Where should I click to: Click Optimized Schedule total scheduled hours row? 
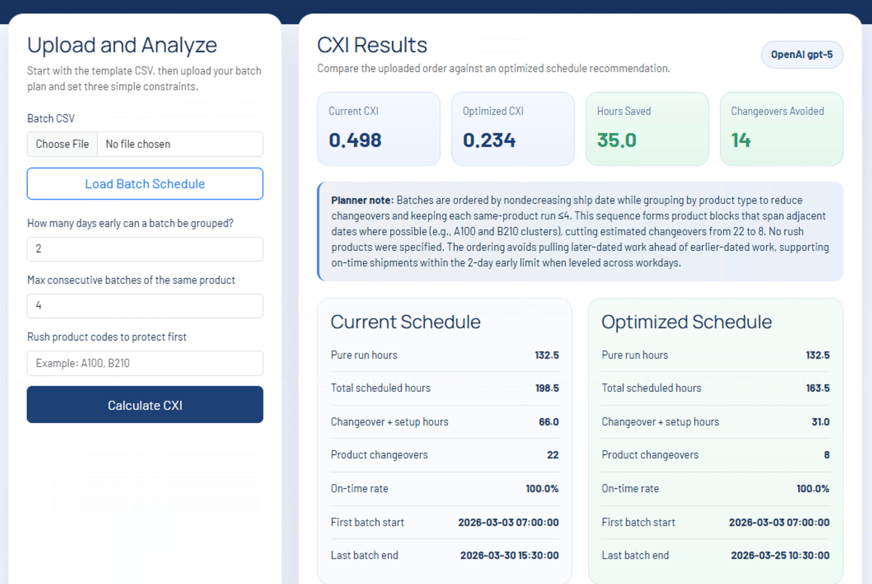[x=715, y=388]
